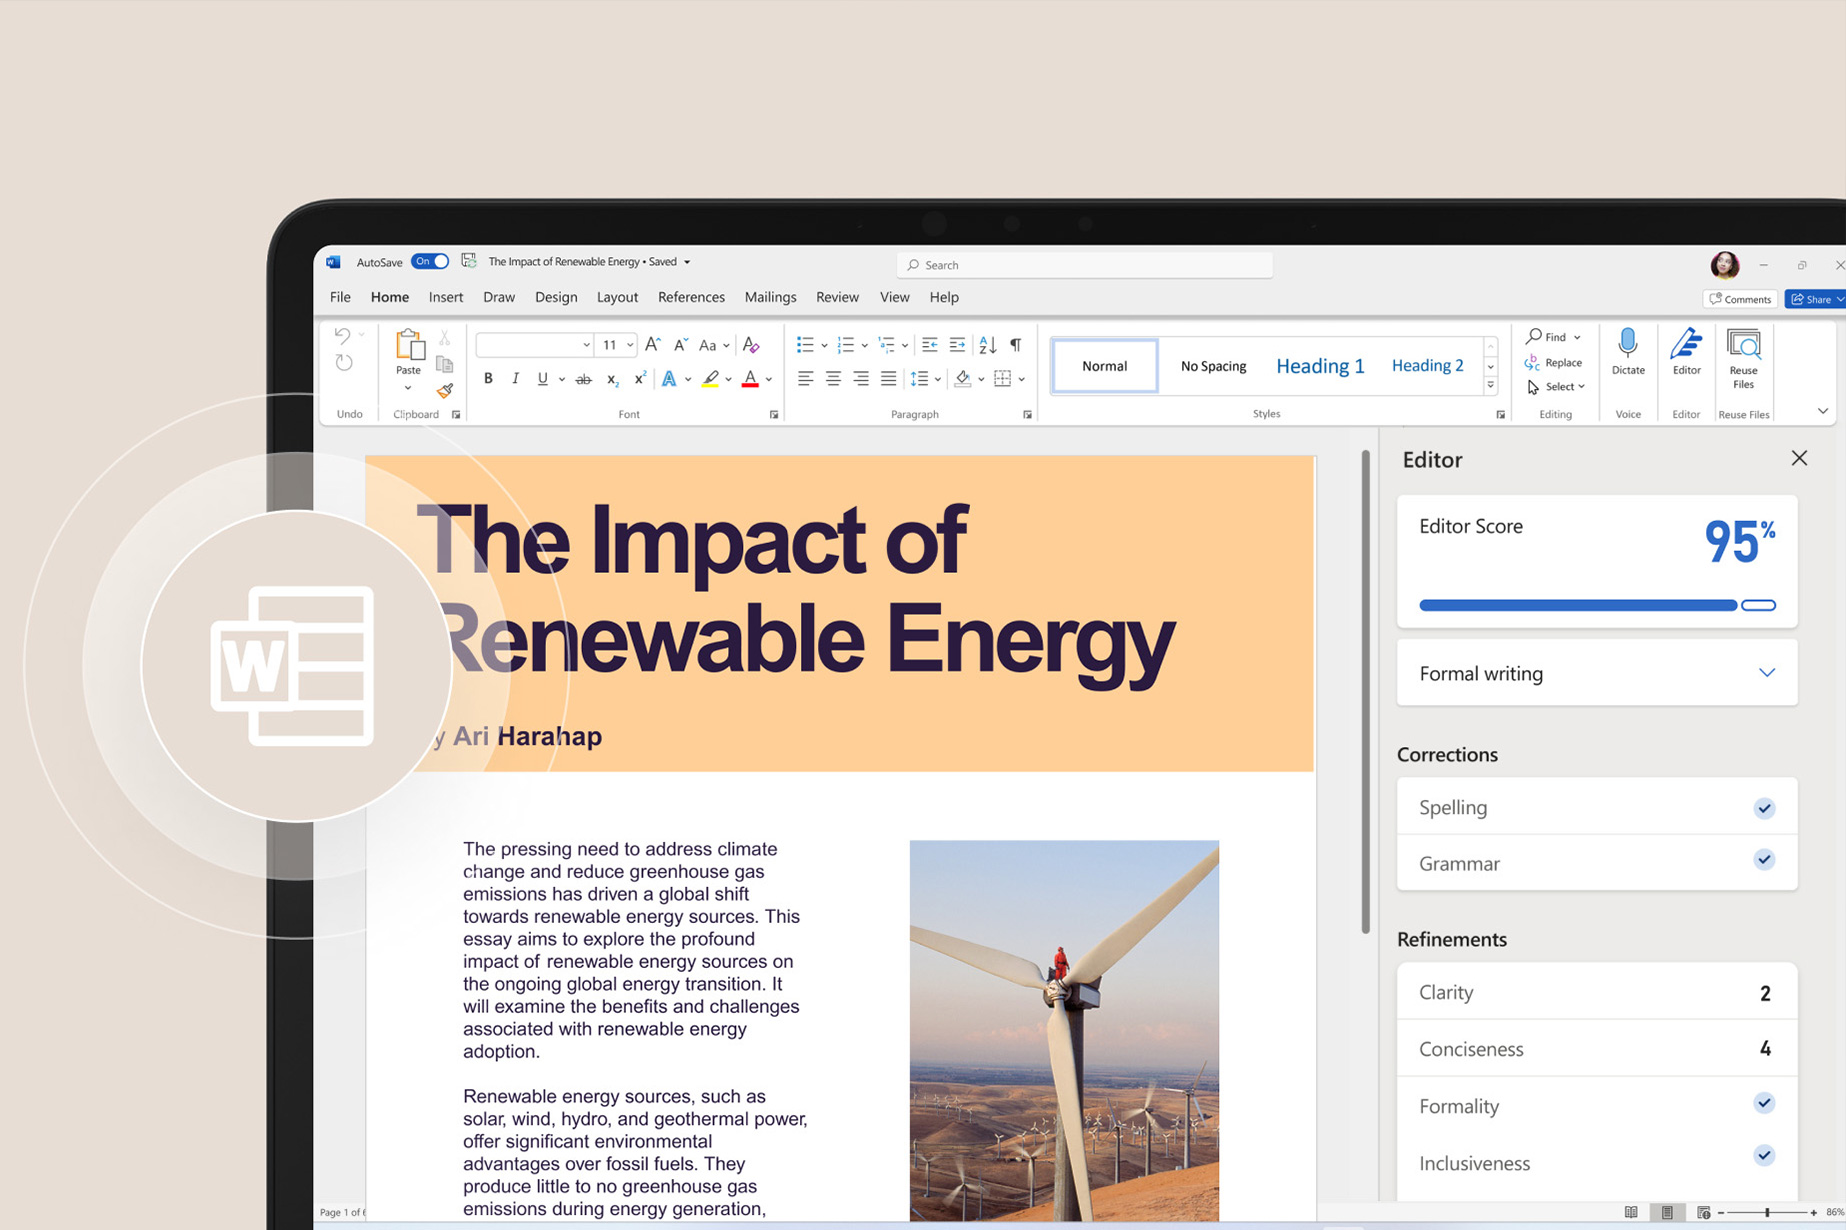The width and height of the screenshot is (1846, 1230).
Task: Toggle the AutoSave switch
Action: (430, 262)
